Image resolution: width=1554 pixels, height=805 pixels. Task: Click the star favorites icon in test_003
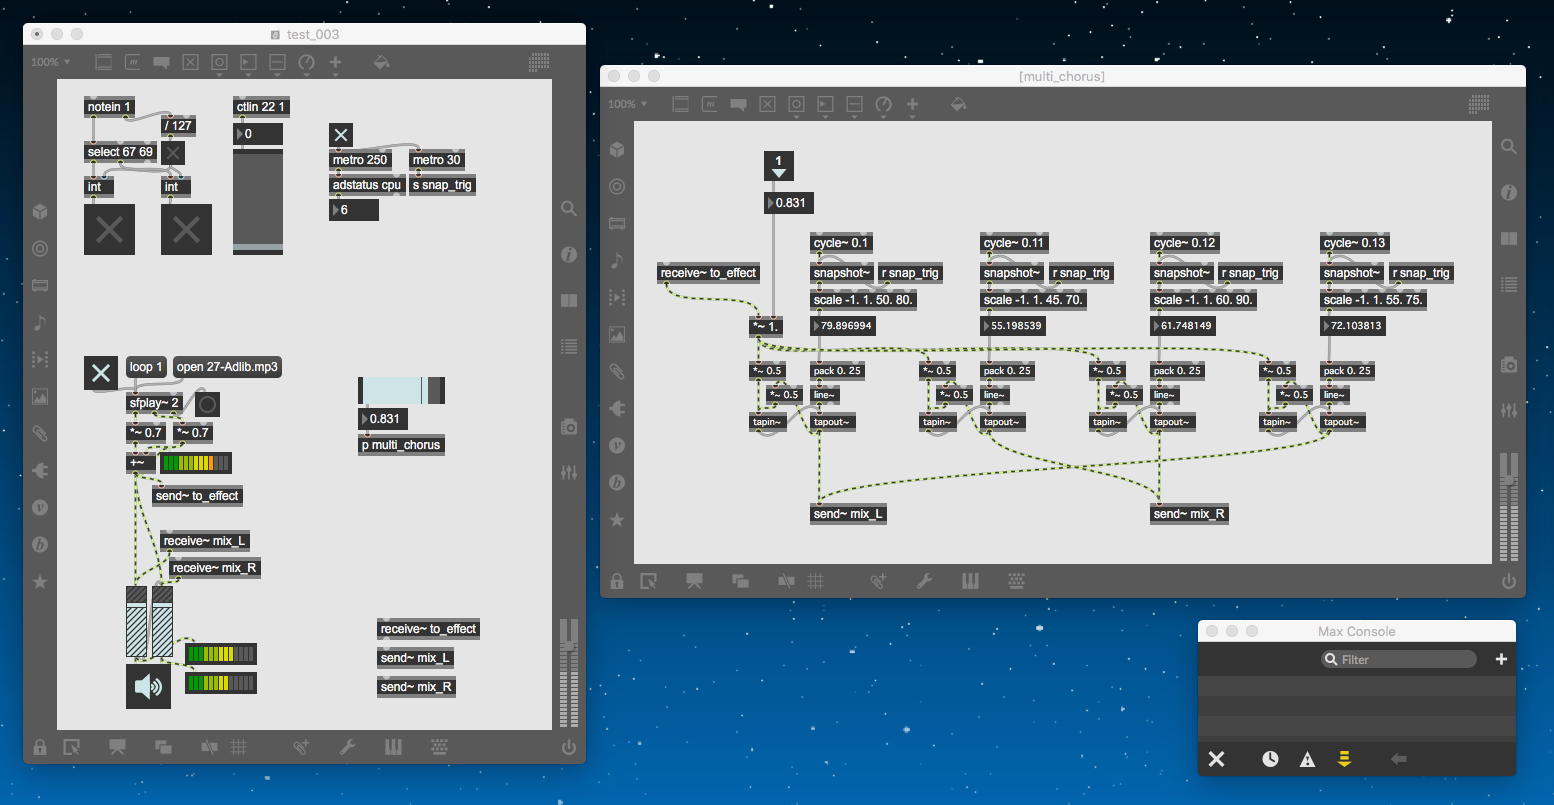[40, 581]
